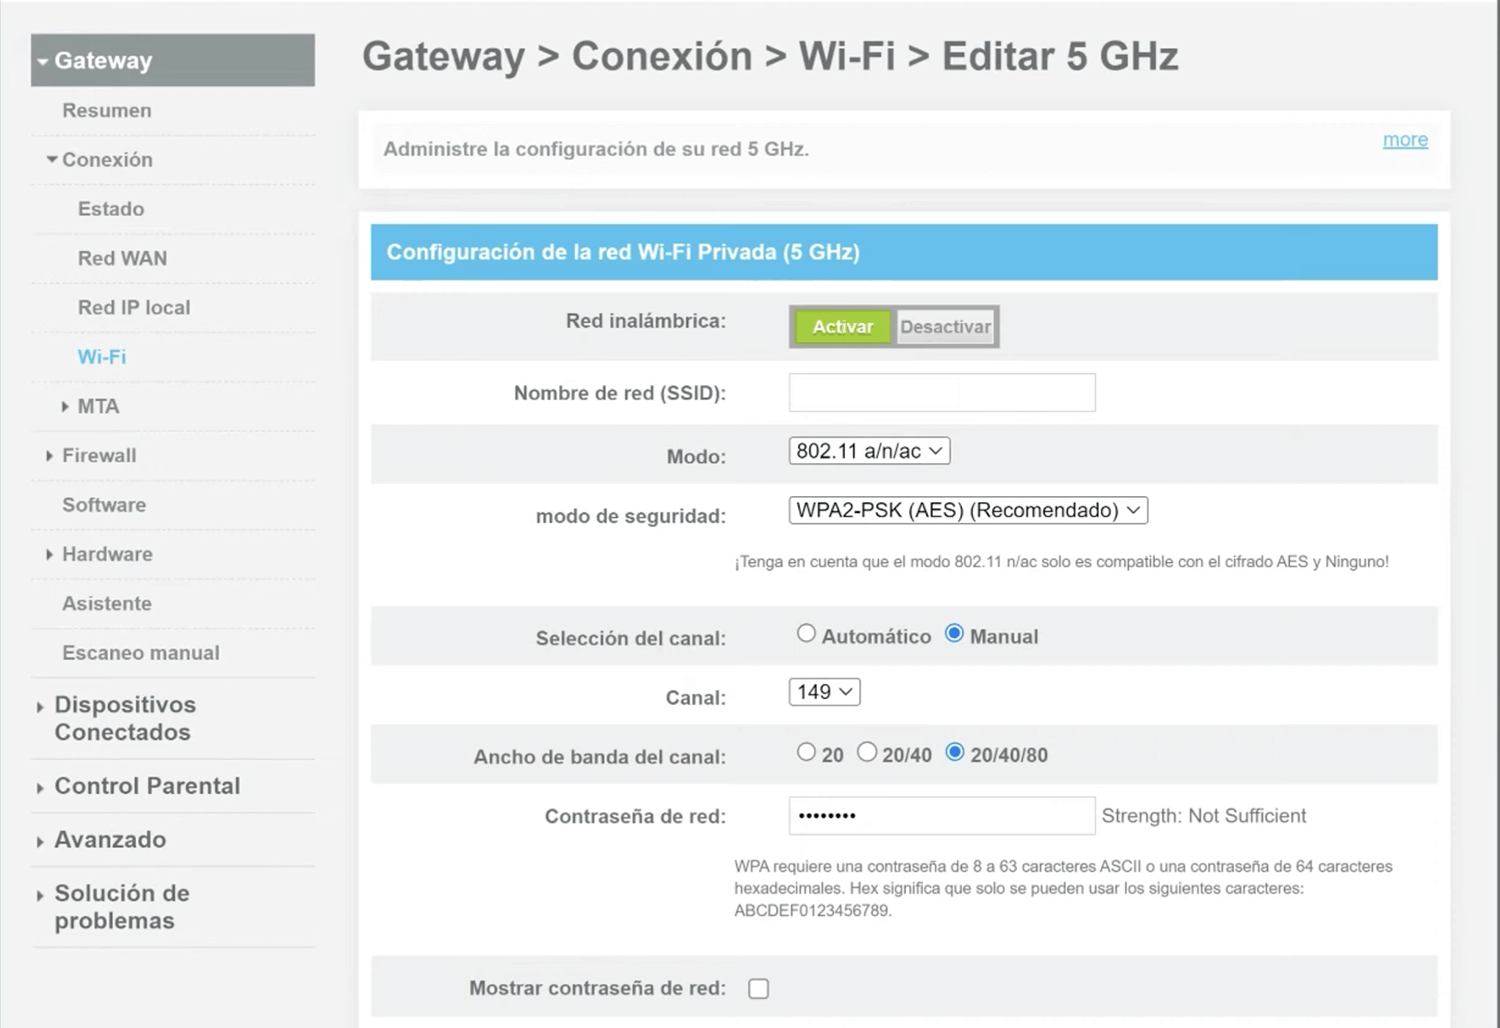Expand the Control Parental menu
The height and width of the screenshot is (1028, 1500).
coord(40,788)
